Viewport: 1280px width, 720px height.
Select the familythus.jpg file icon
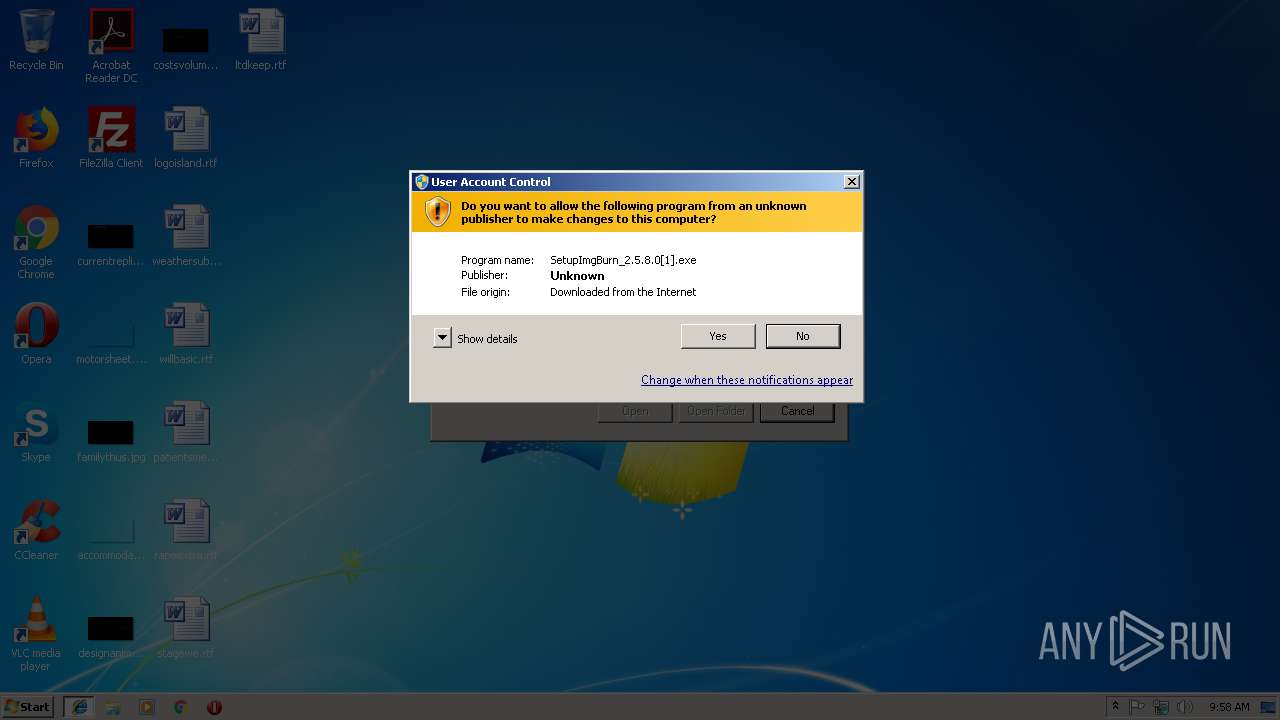tap(111, 438)
